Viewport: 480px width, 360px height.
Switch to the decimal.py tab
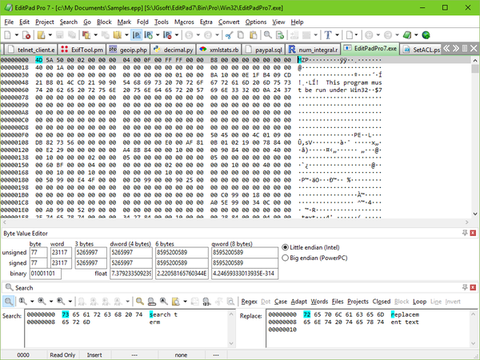point(174,50)
